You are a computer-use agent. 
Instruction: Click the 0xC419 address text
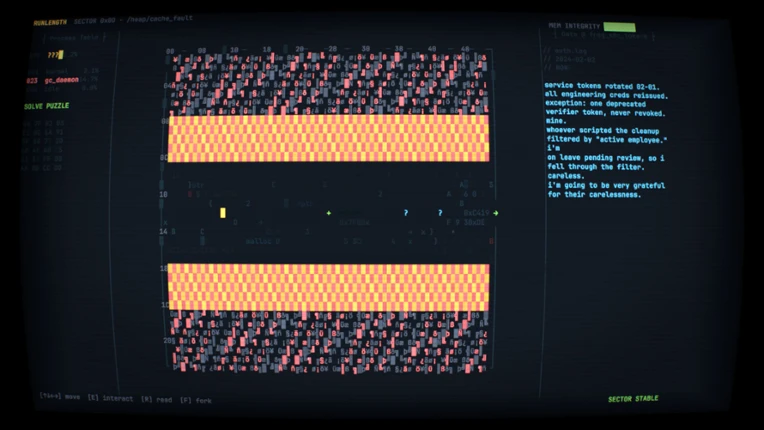click(x=476, y=213)
